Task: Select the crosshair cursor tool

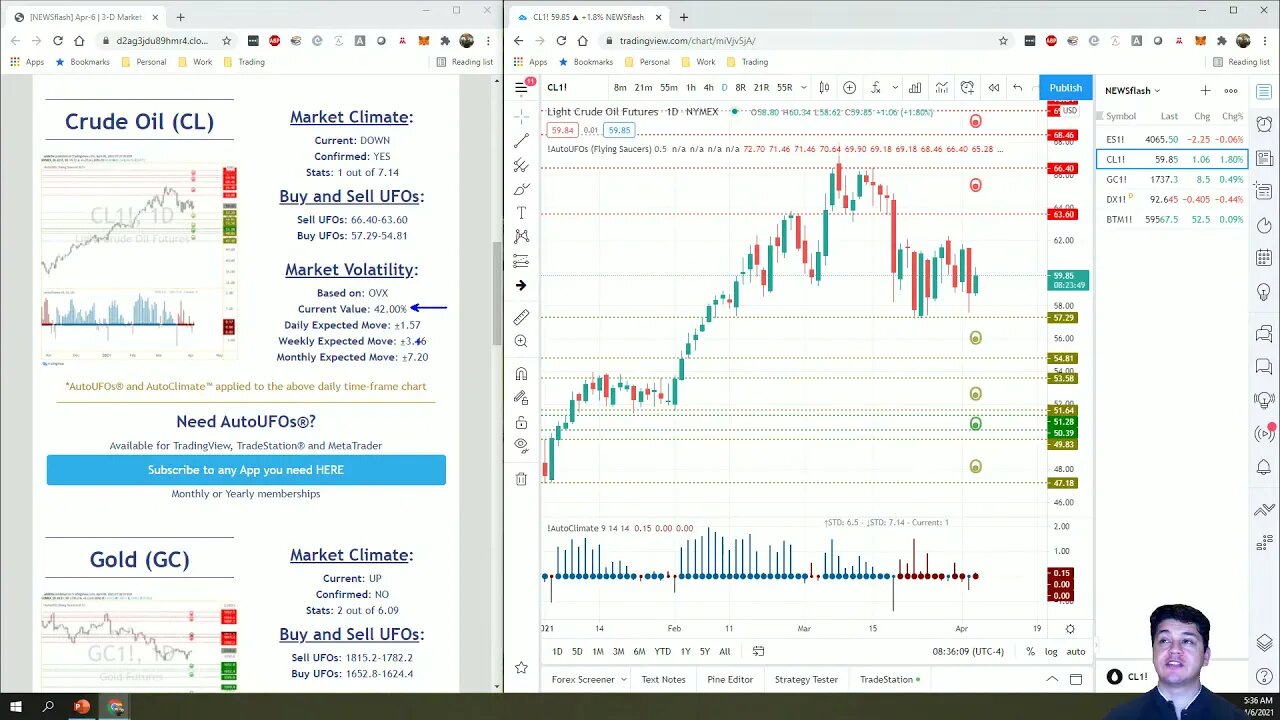Action: (x=521, y=116)
